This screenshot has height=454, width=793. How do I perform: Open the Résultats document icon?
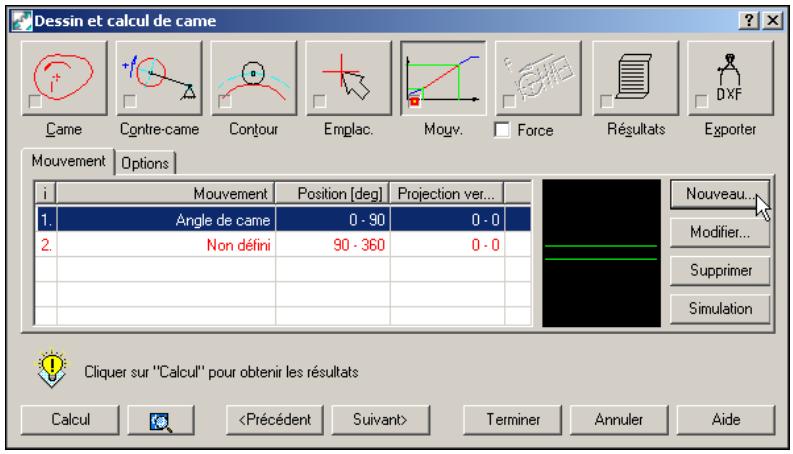[636, 78]
